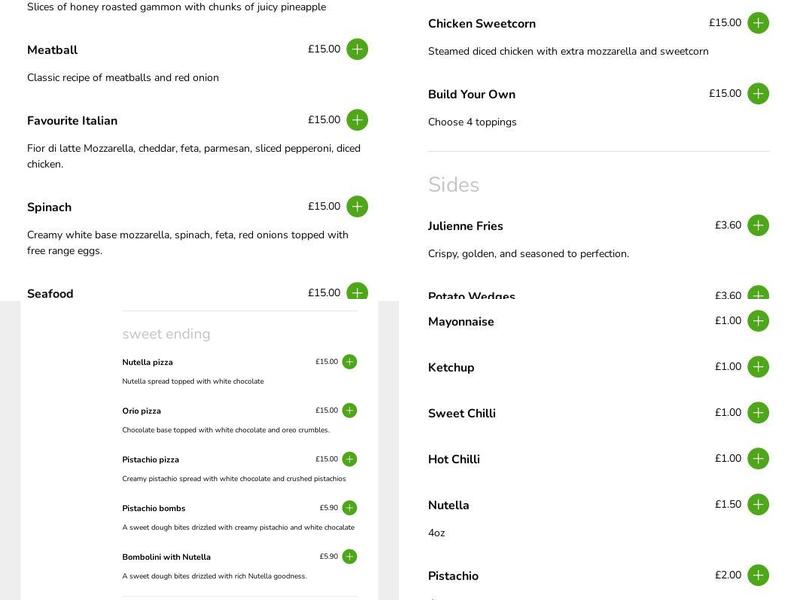Add Ketchup dip to the basket

[758, 367]
